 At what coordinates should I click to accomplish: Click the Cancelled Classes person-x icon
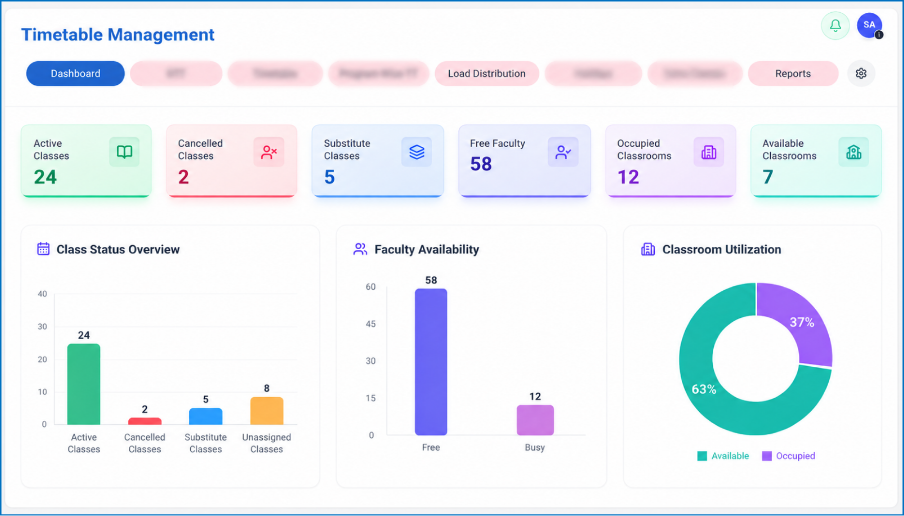[x=269, y=152]
